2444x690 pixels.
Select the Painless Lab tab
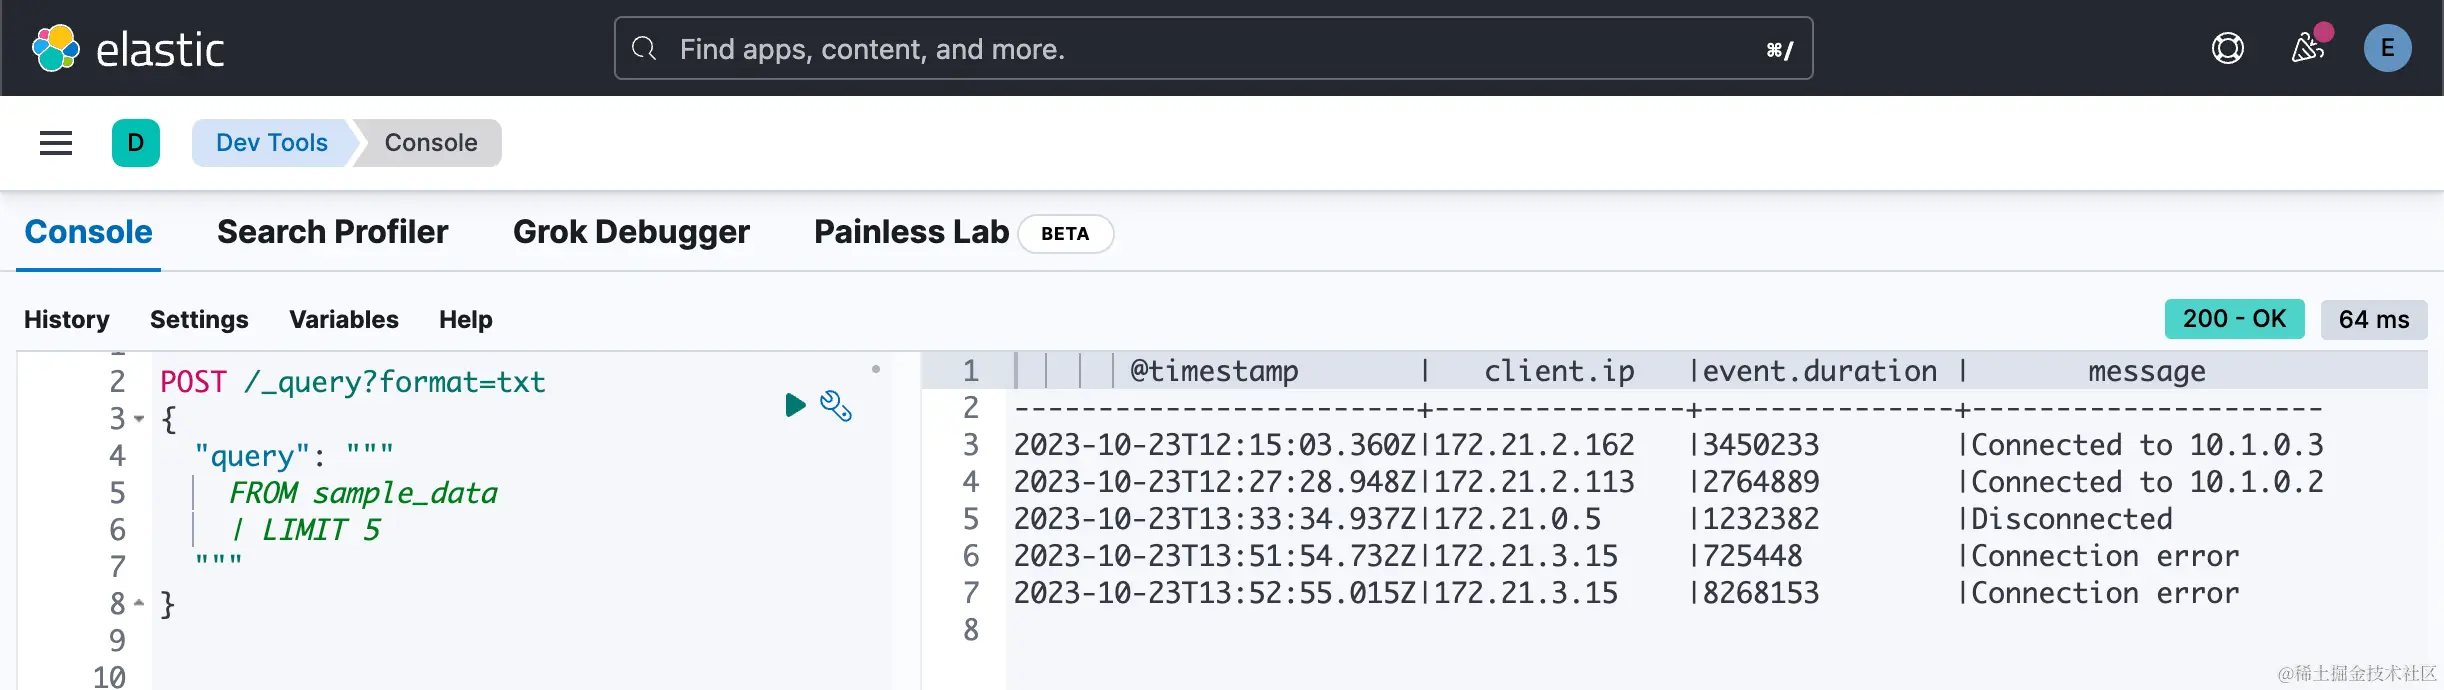[x=911, y=232]
